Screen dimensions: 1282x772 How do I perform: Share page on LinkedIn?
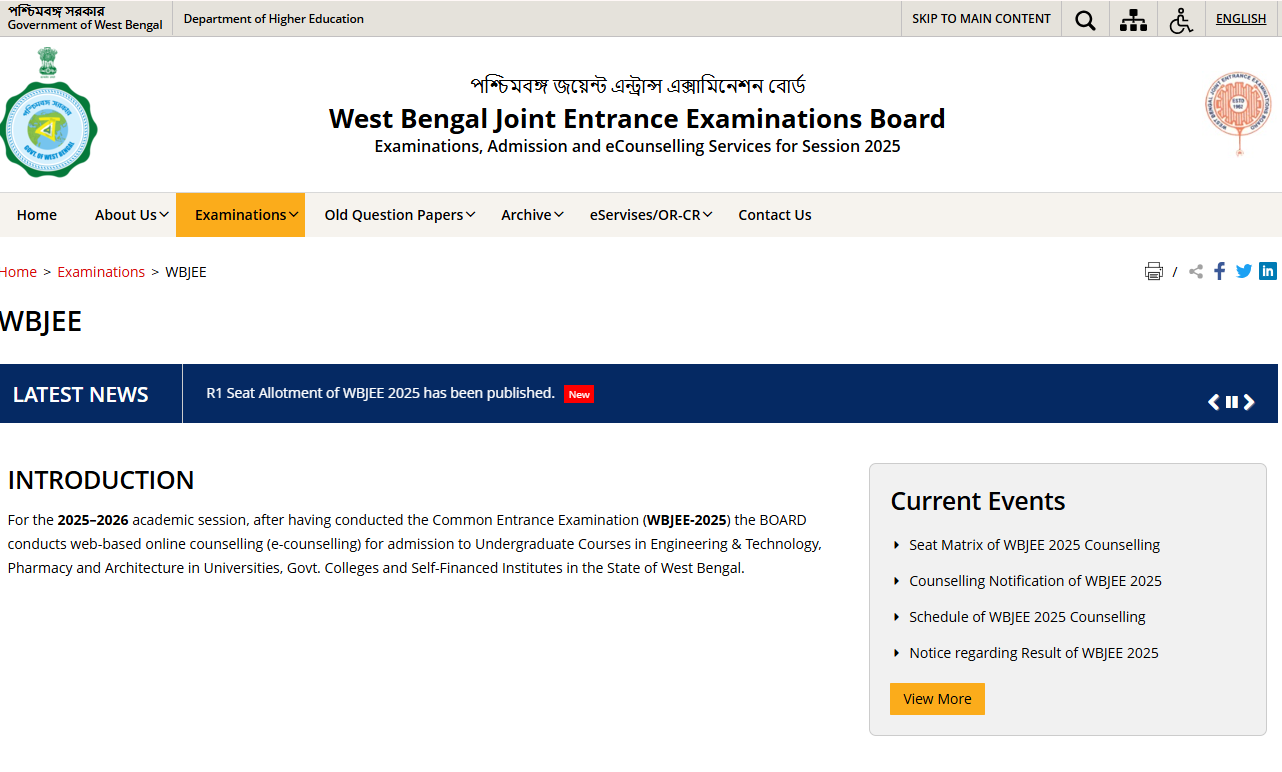coord(1268,271)
